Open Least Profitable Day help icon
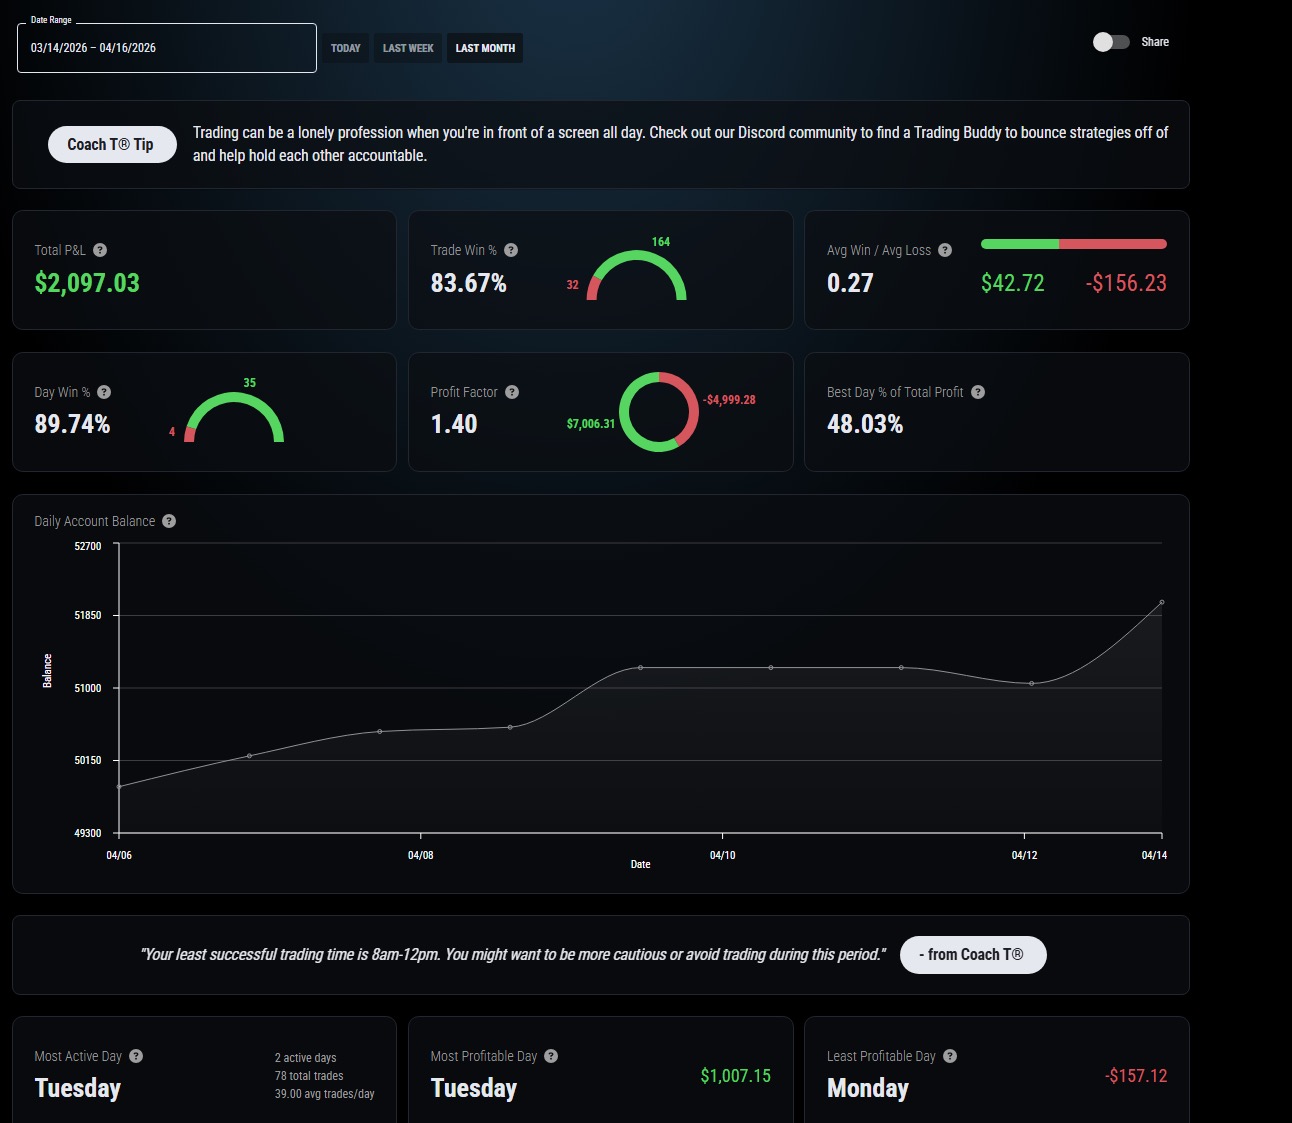1292x1123 pixels. (950, 1056)
